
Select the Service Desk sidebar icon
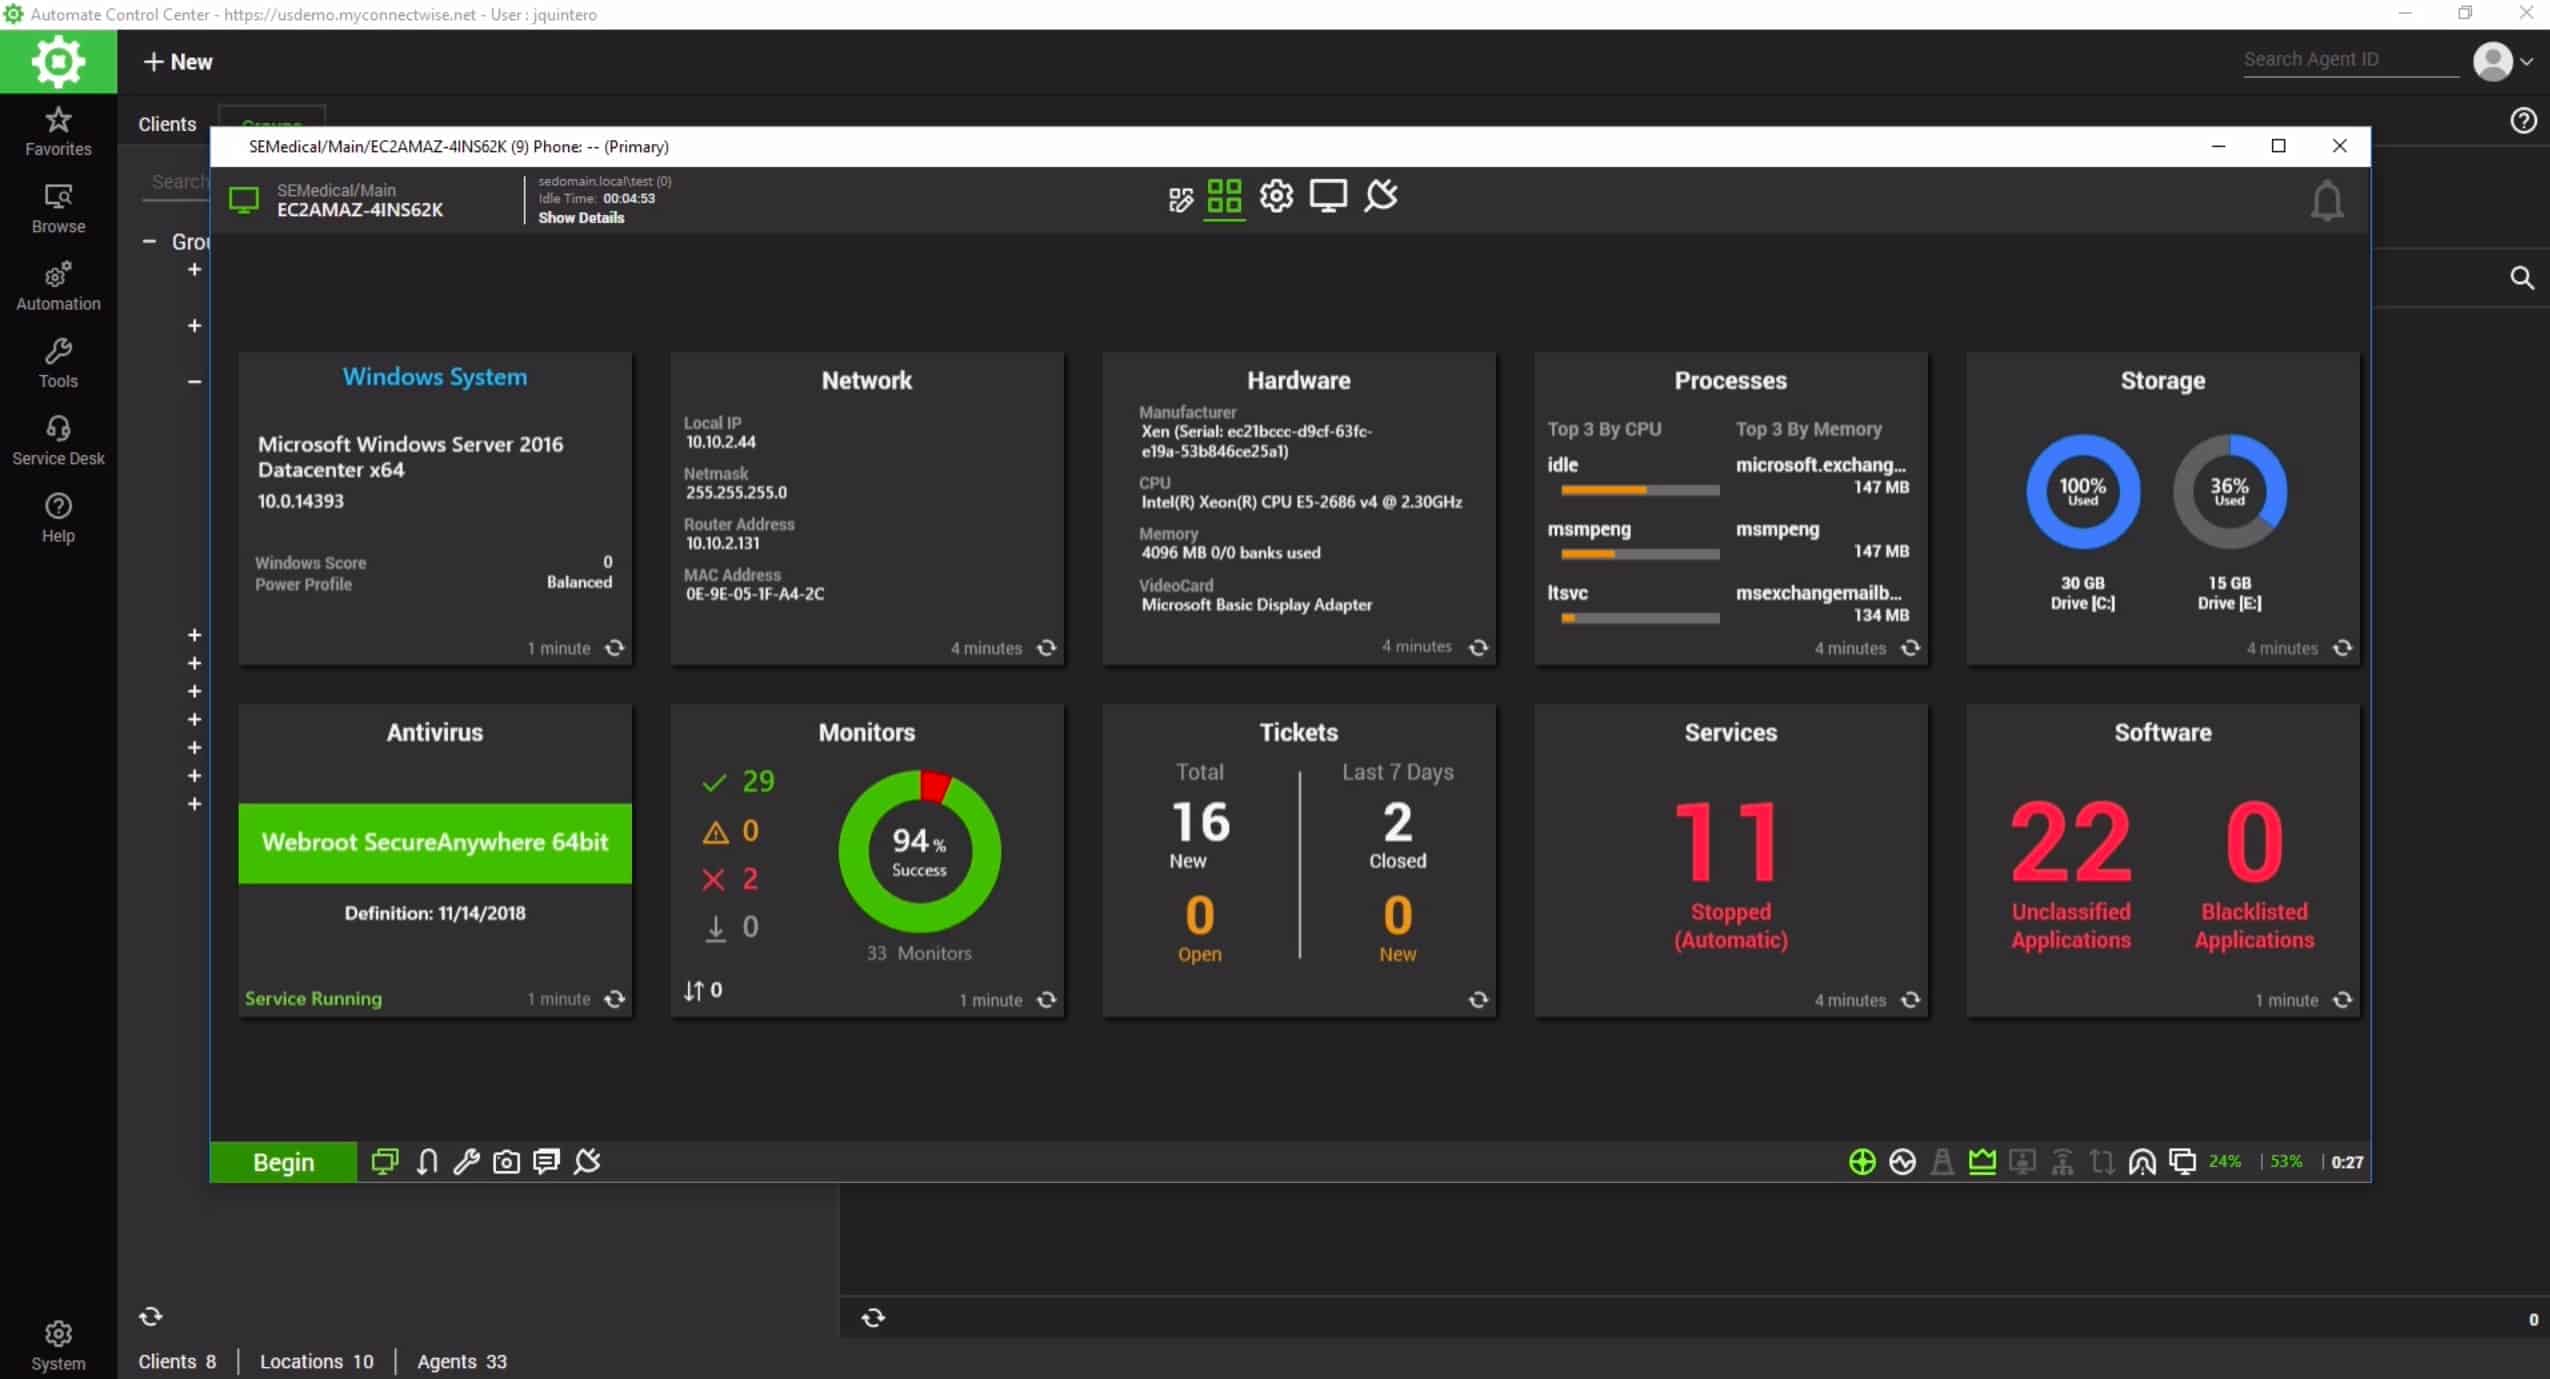tap(58, 438)
